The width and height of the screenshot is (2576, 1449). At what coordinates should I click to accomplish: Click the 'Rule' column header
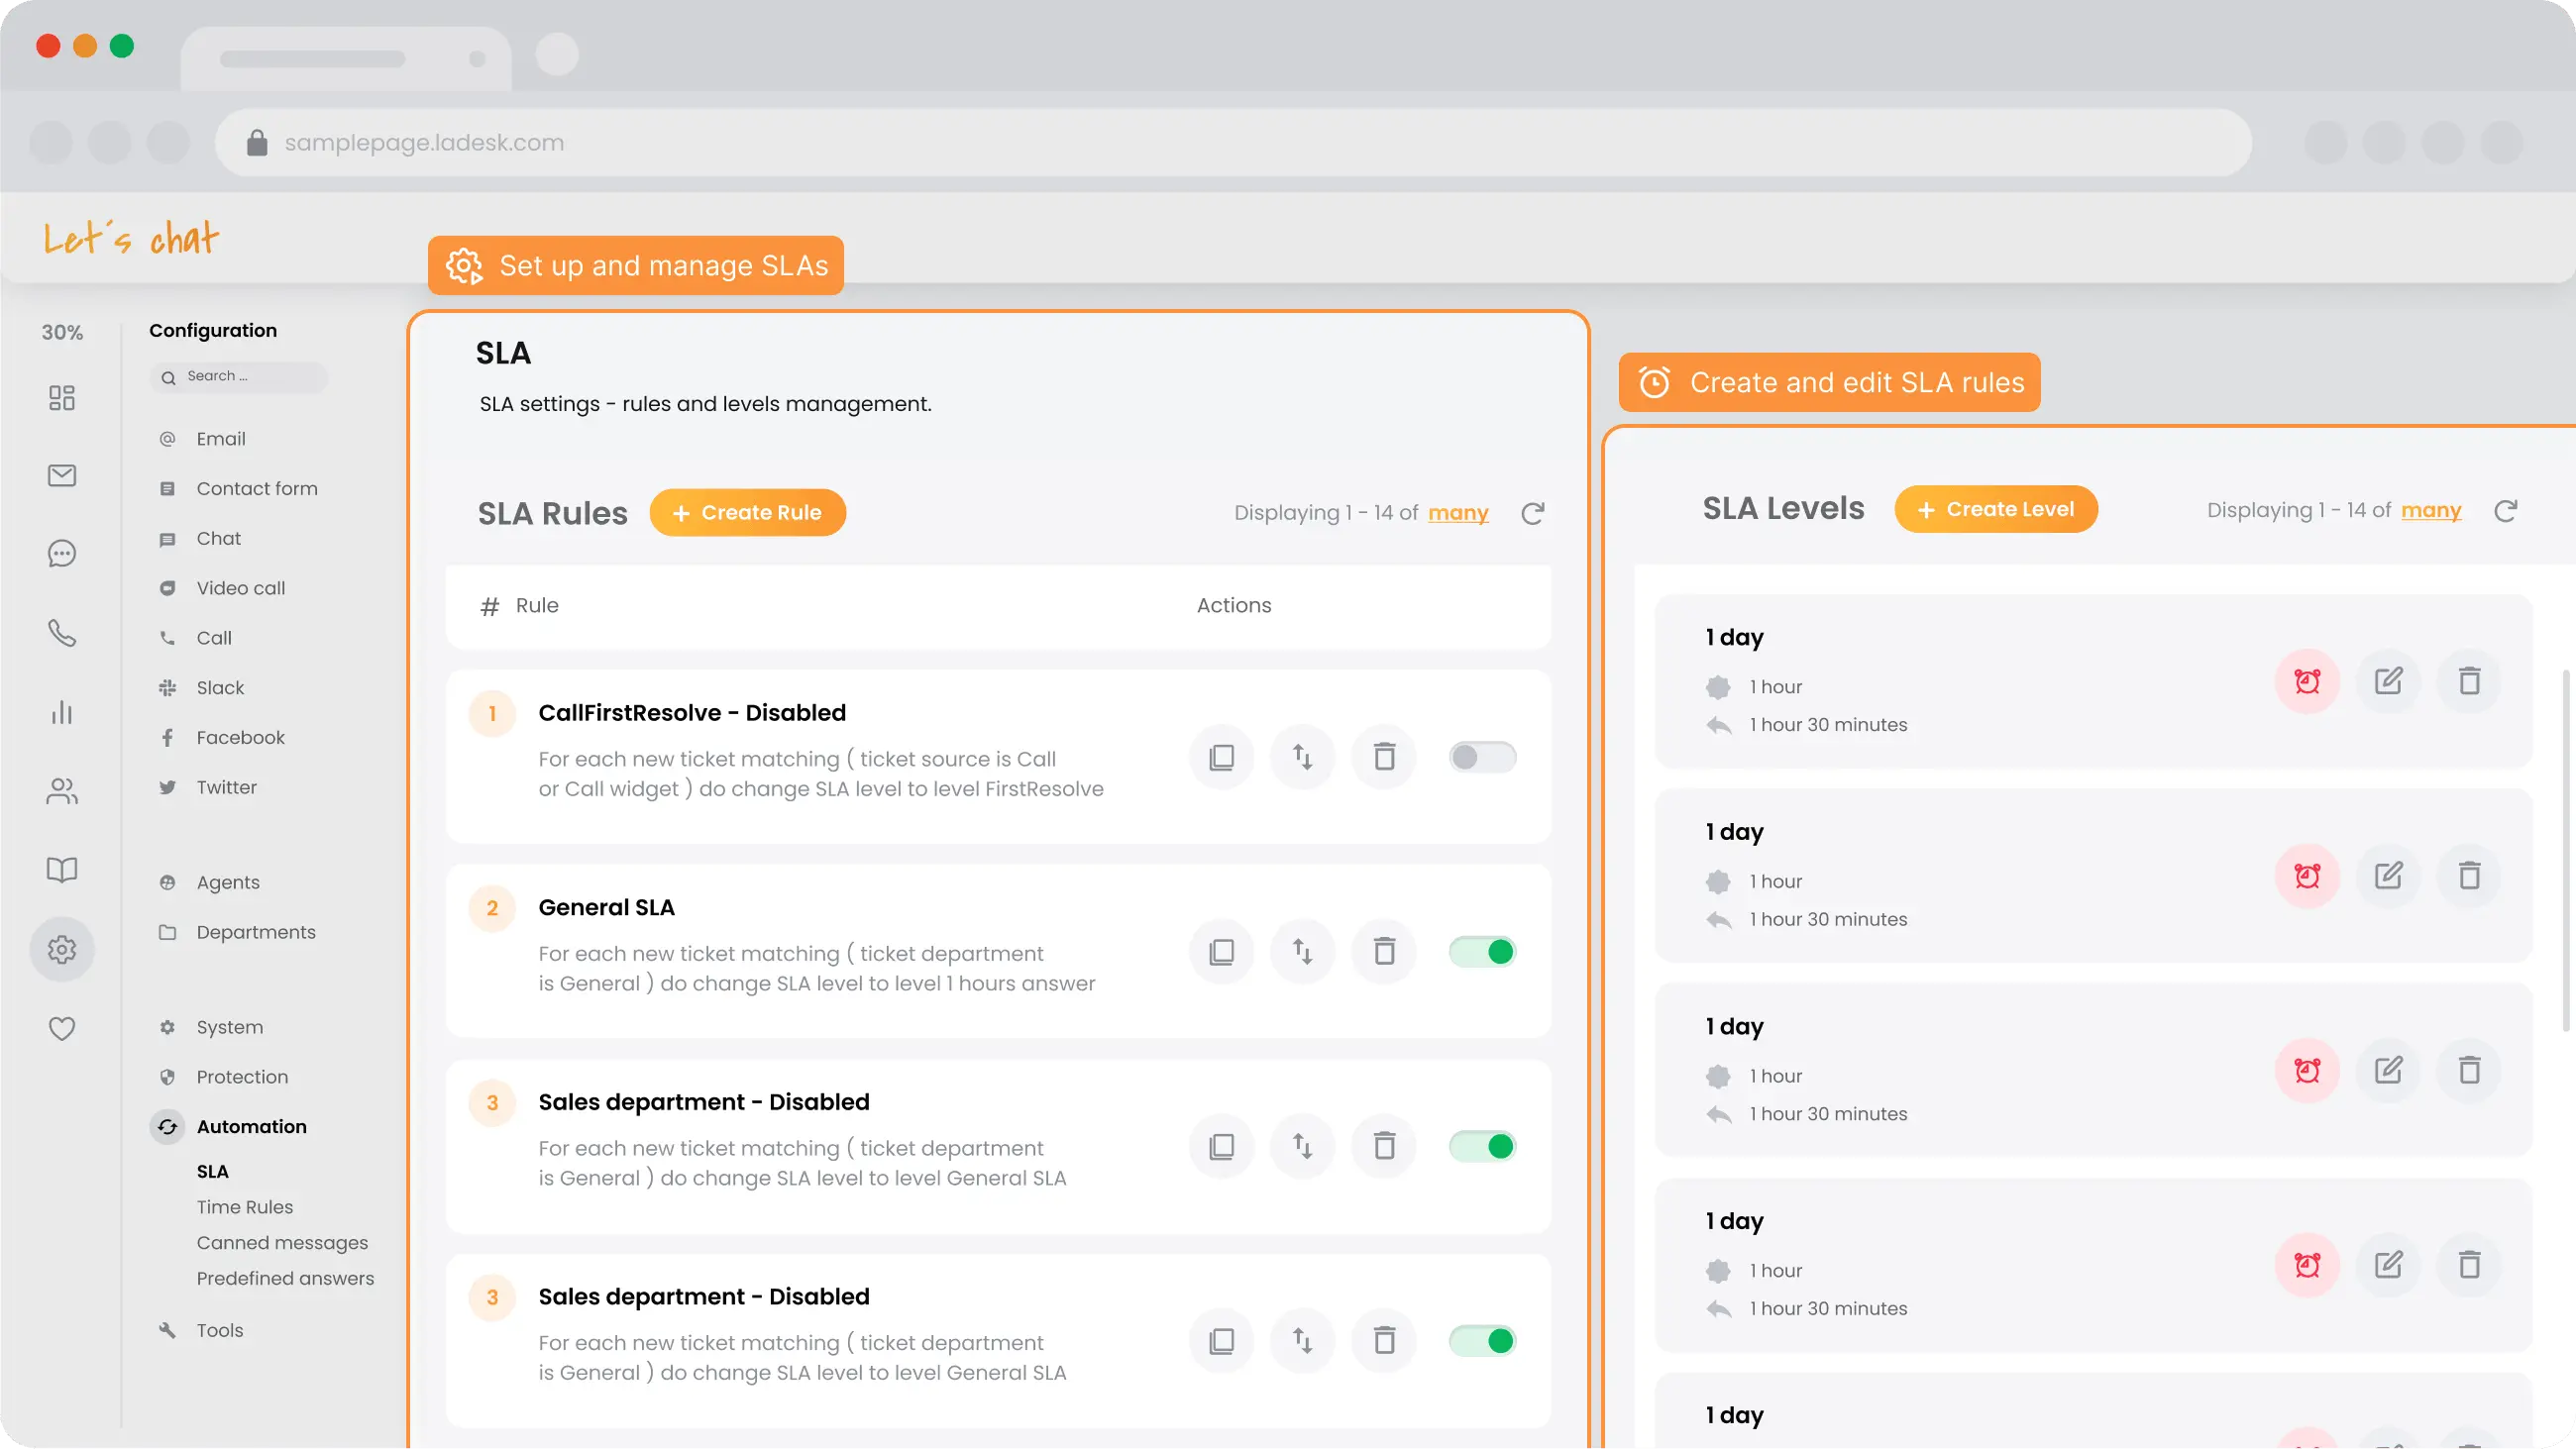(x=537, y=606)
